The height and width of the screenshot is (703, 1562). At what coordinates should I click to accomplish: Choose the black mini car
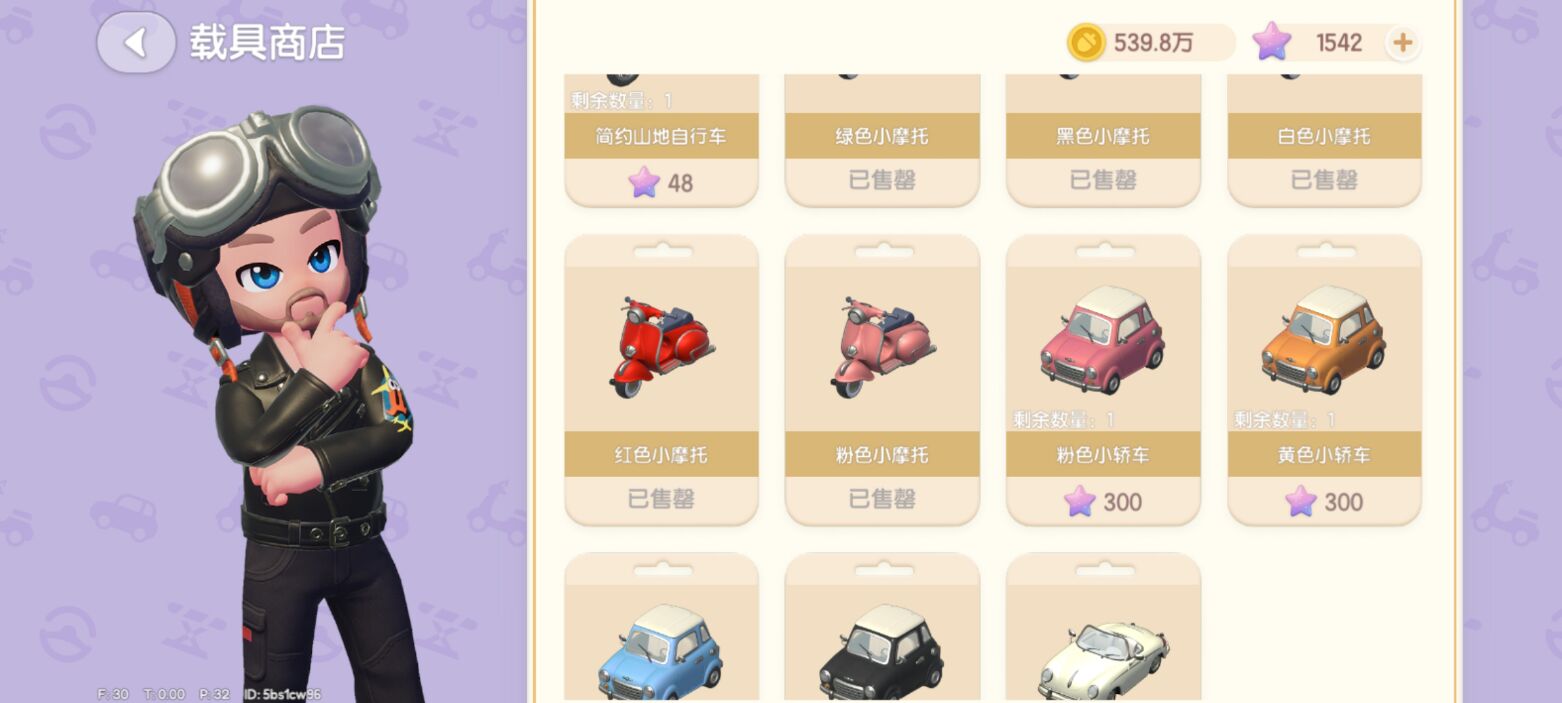pos(881,650)
